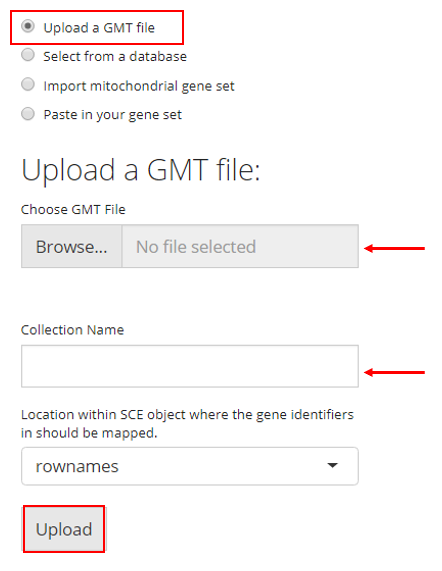This screenshot has width=442, height=571.
Task: Click the Paste in your gene set label
Action: tap(113, 115)
